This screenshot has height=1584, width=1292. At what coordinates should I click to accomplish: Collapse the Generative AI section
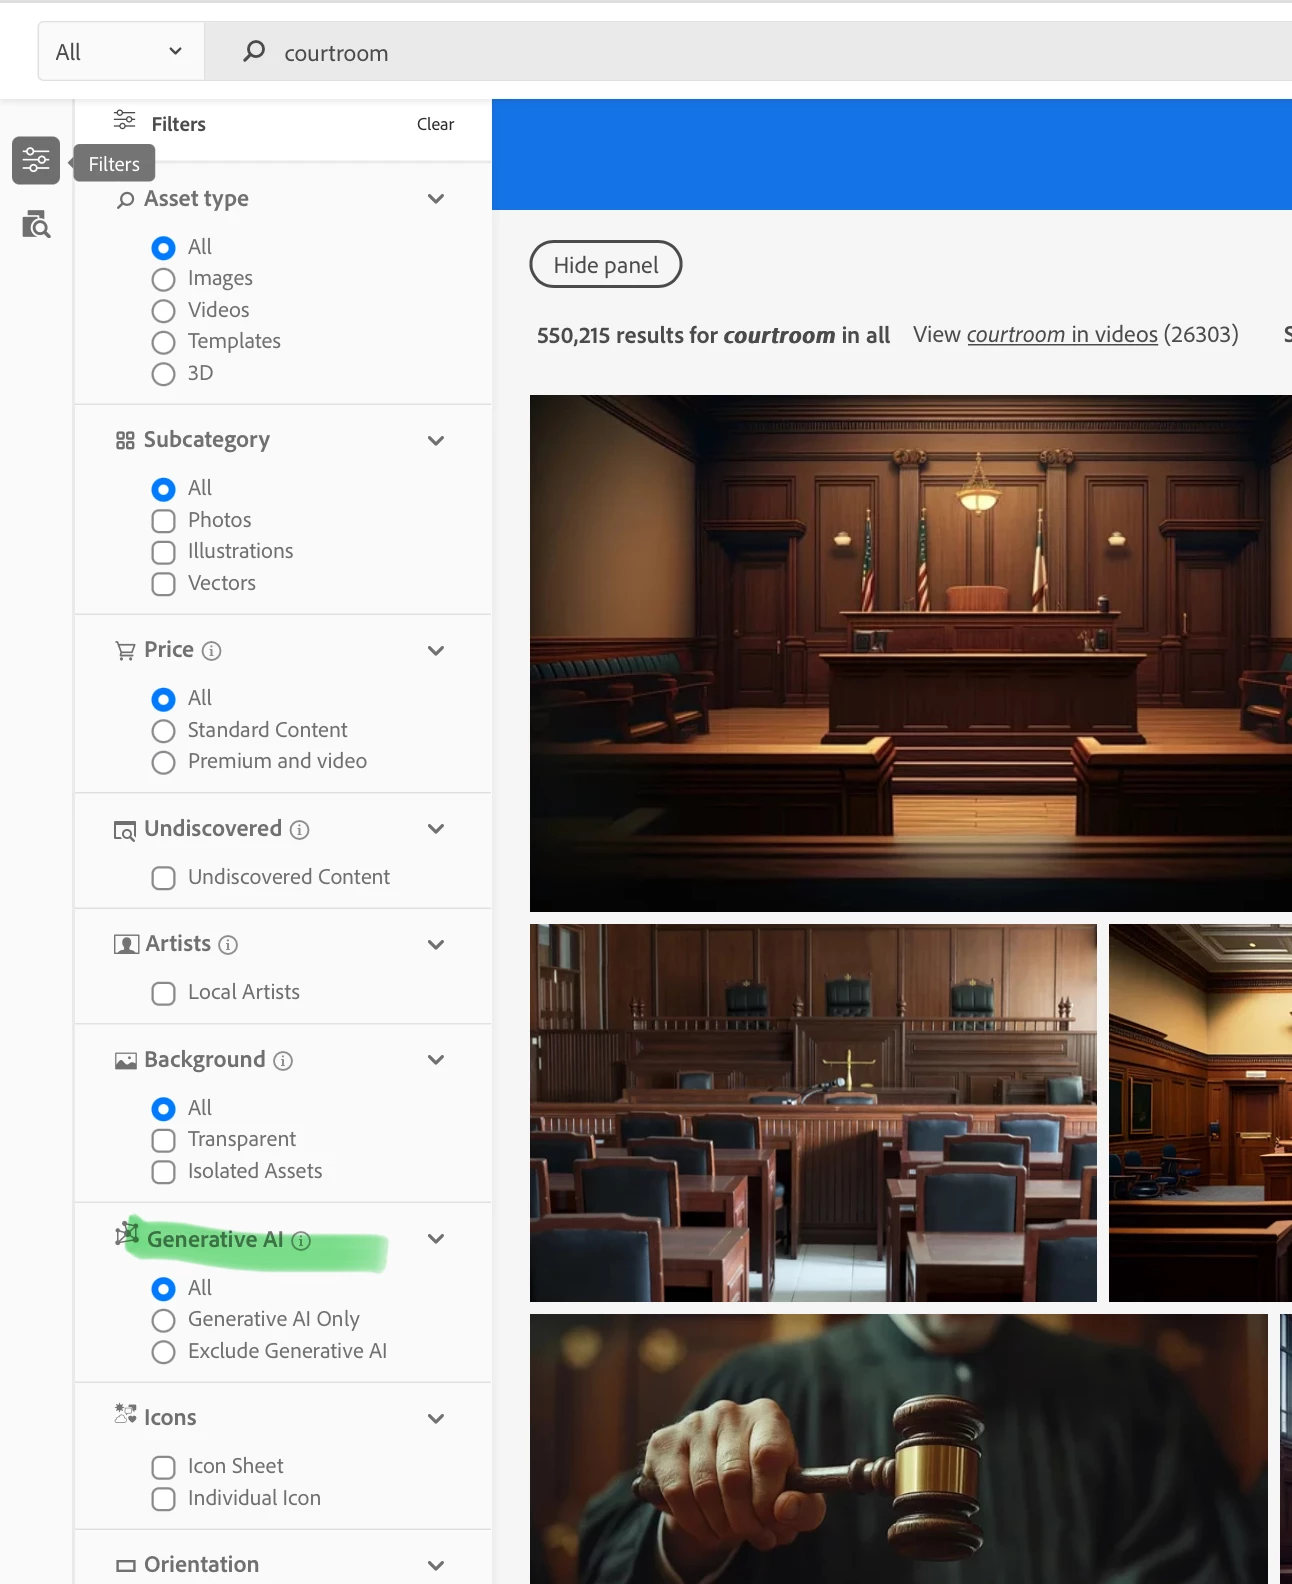pyautogui.click(x=436, y=1239)
